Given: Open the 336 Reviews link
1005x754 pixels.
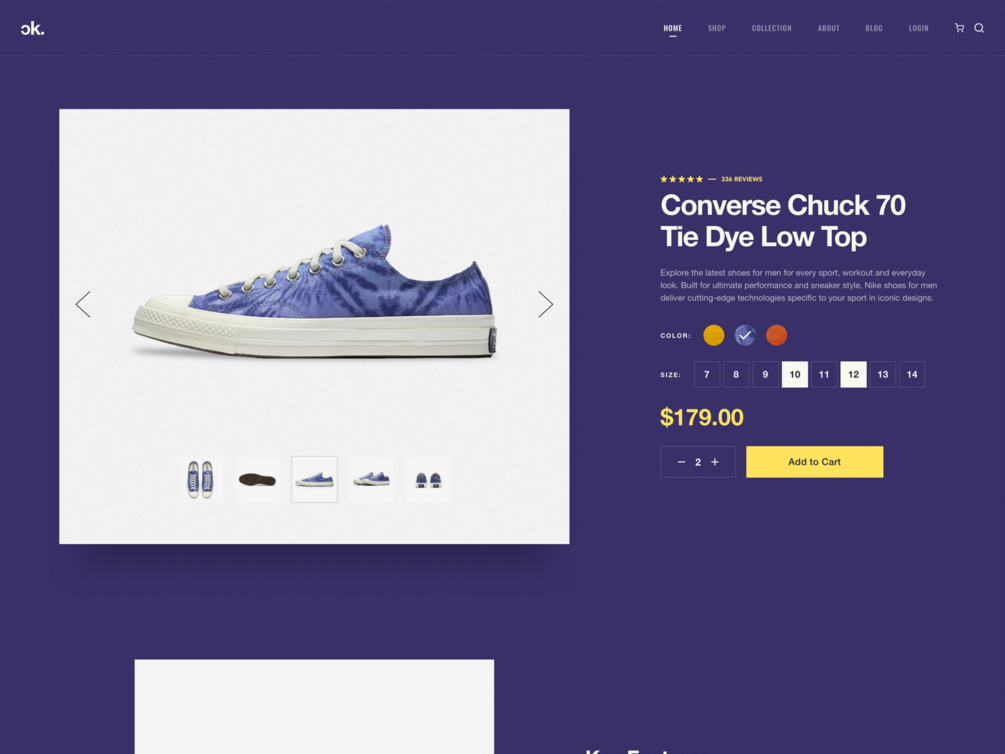Looking at the screenshot, I should pyautogui.click(x=741, y=179).
